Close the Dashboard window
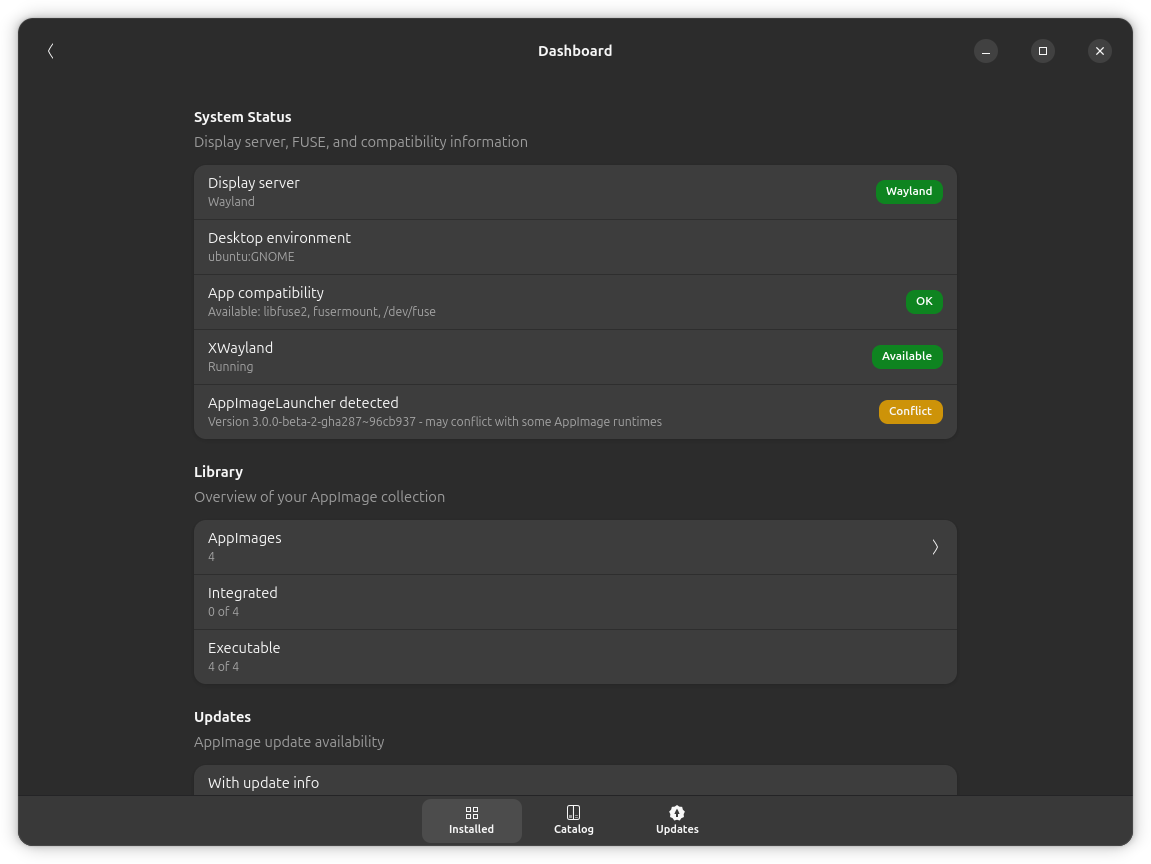The height and width of the screenshot is (864, 1151). click(x=1100, y=51)
